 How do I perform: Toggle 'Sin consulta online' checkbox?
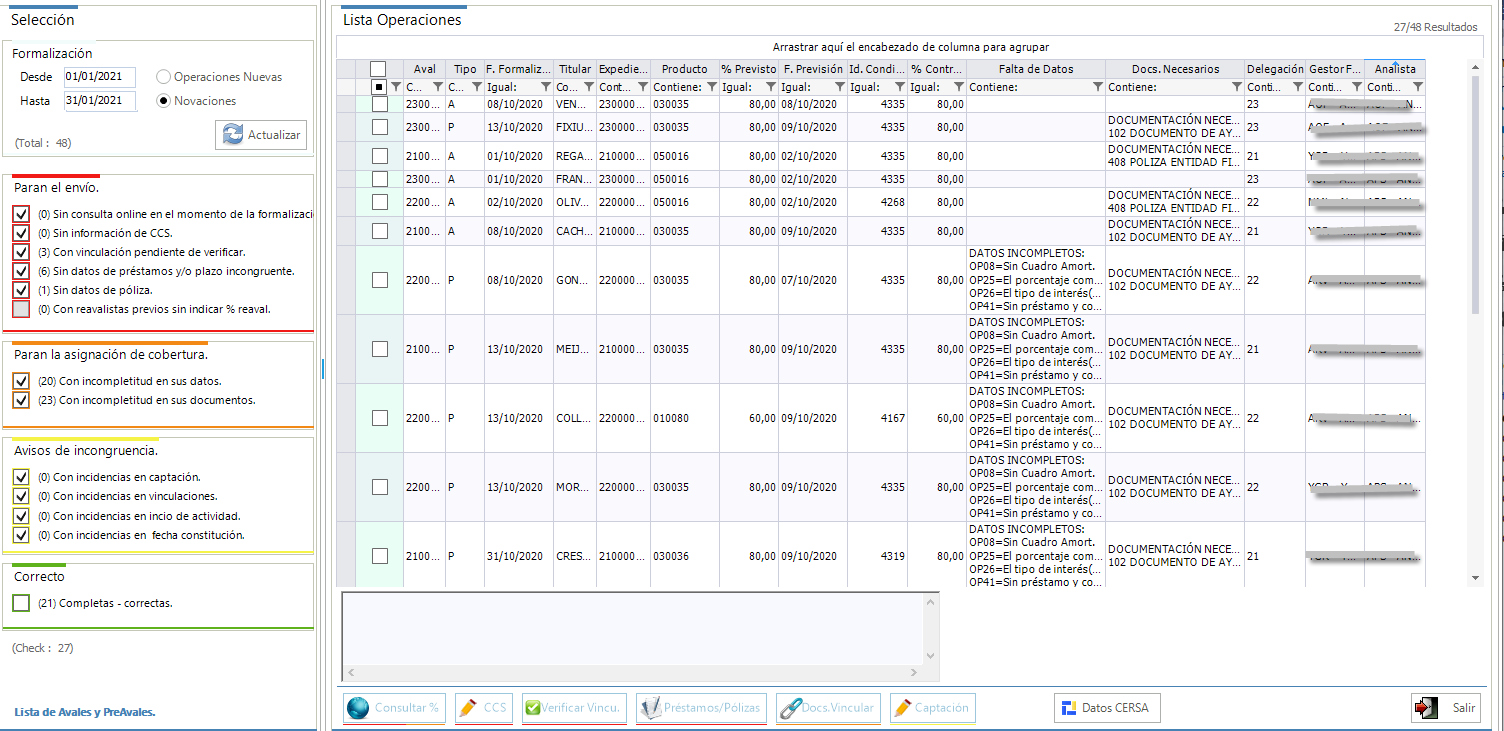pyautogui.click(x=21, y=214)
